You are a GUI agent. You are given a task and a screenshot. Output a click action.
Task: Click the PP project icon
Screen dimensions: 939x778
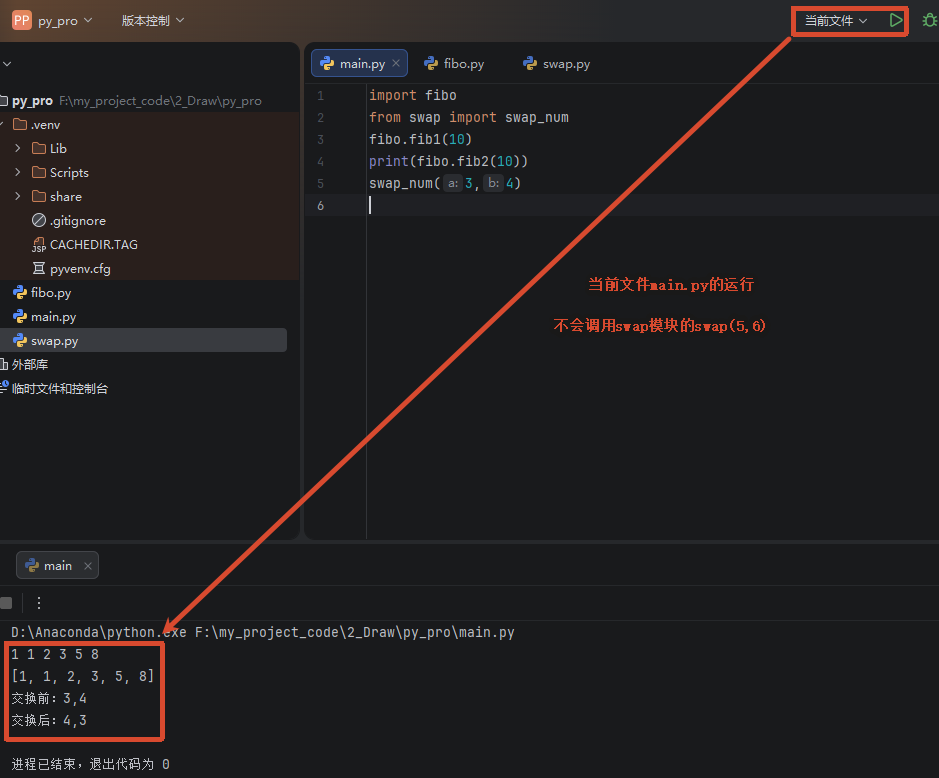pyautogui.click(x=22, y=20)
